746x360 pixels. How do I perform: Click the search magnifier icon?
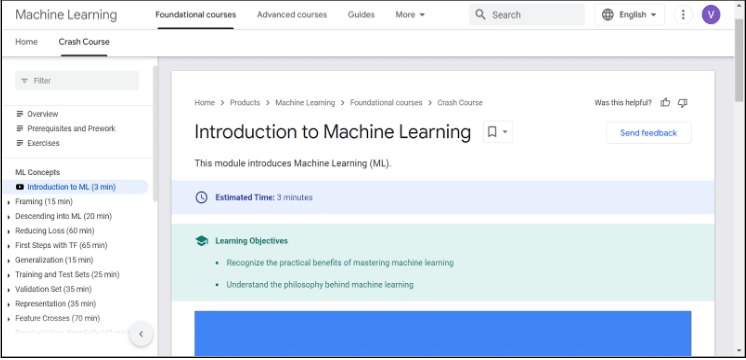click(x=481, y=15)
